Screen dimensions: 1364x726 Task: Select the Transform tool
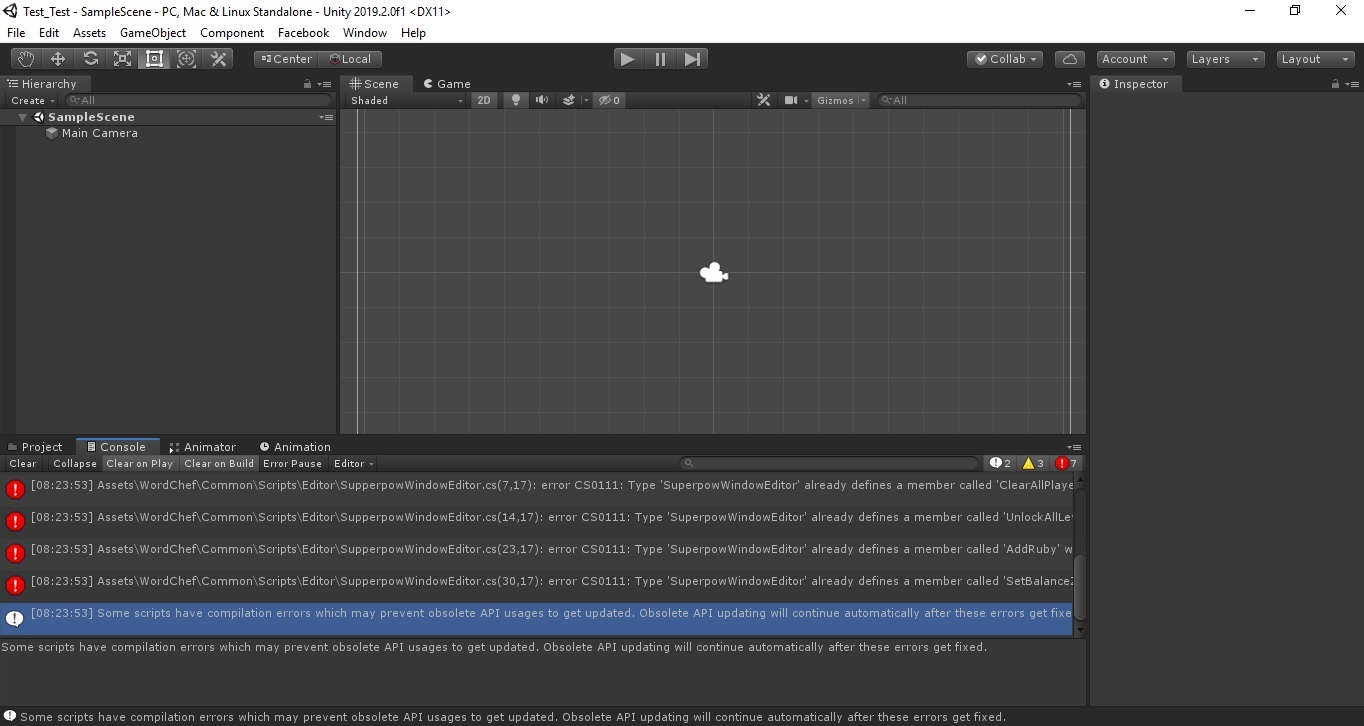point(186,59)
